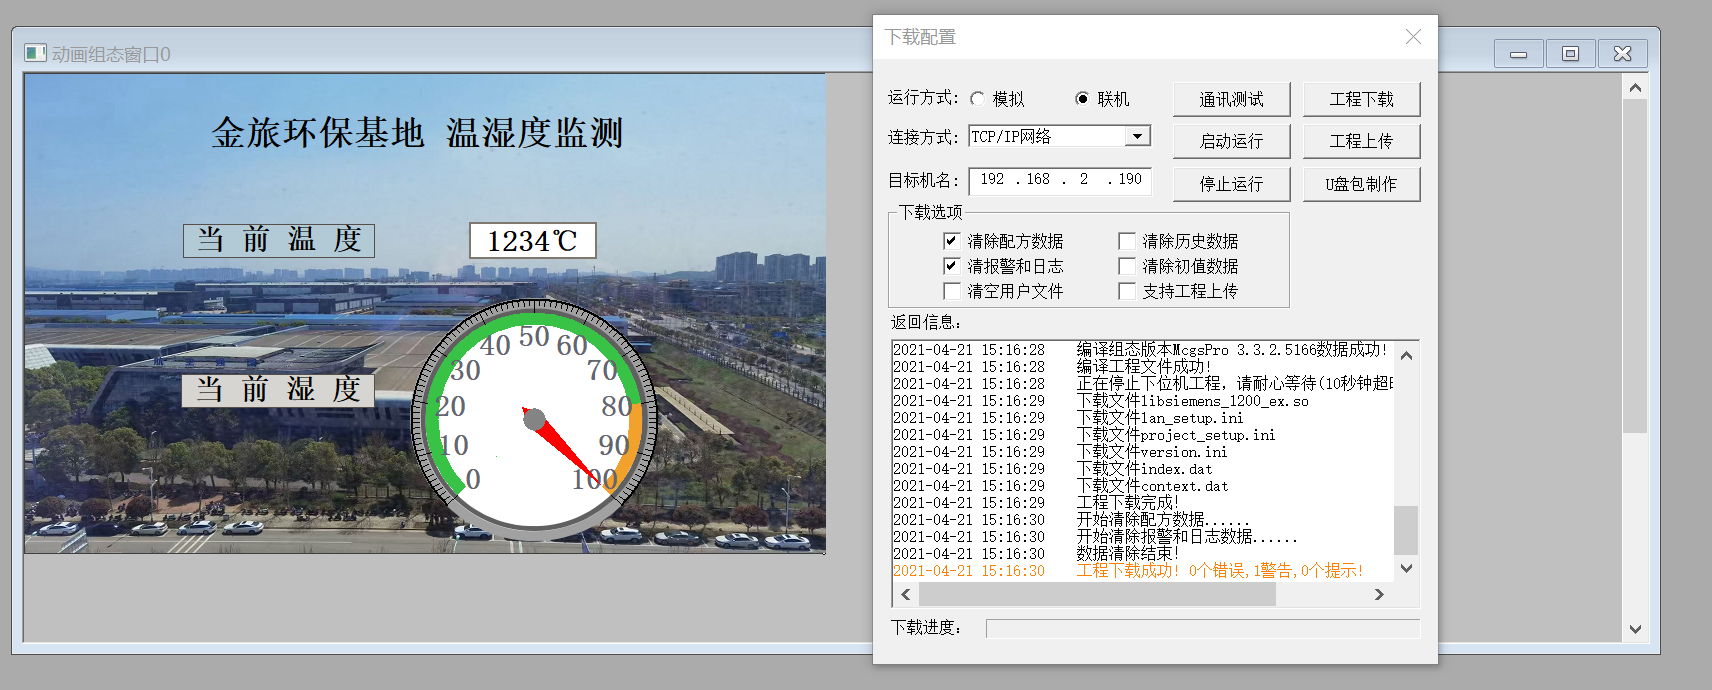Viewport: 1712px width, 690px height.
Task: Click the log horizontal scrollbar thumb
Action: (x=1097, y=594)
